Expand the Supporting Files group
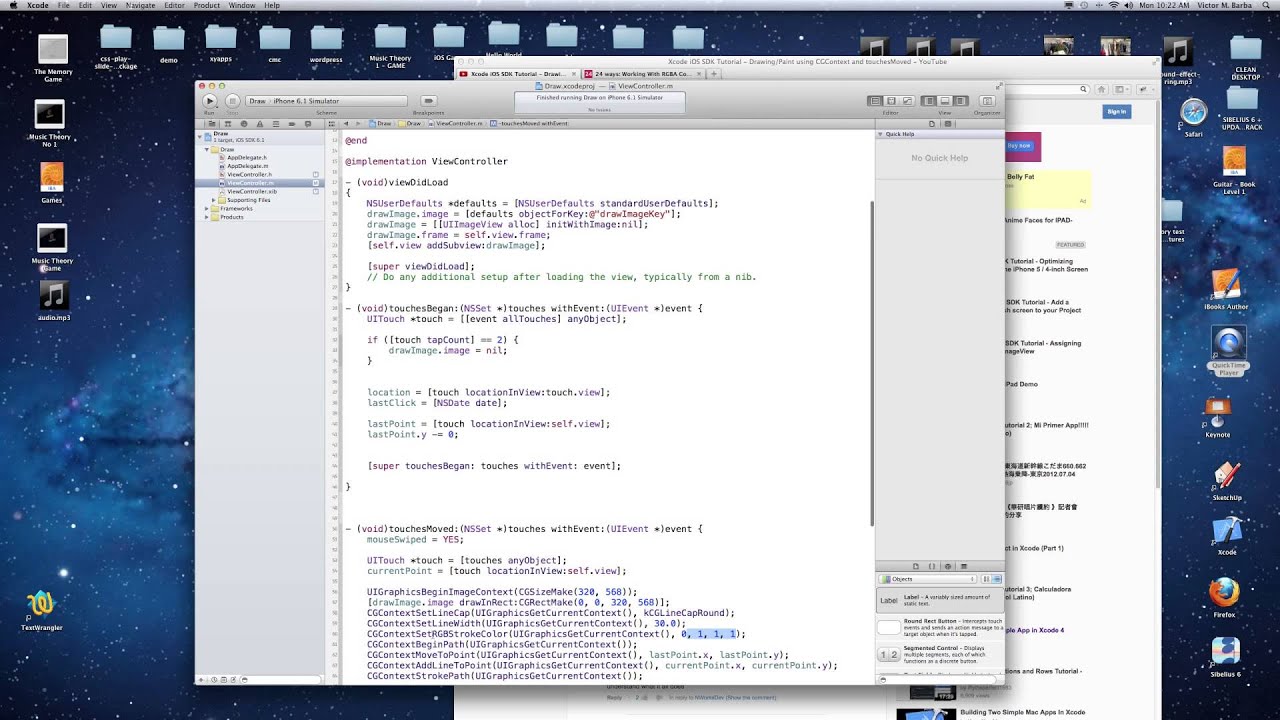 click(x=214, y=200)
